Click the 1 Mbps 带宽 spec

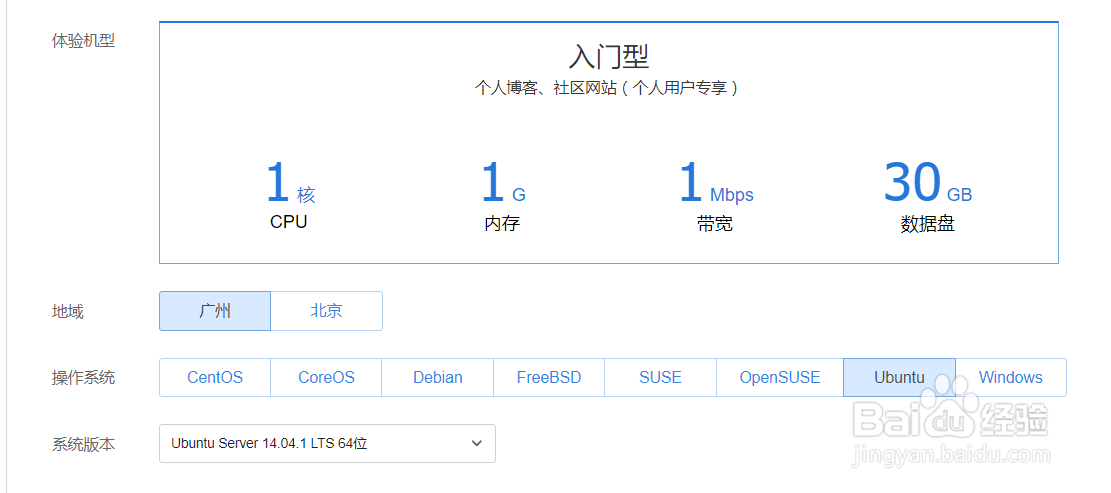pos(715,196)
